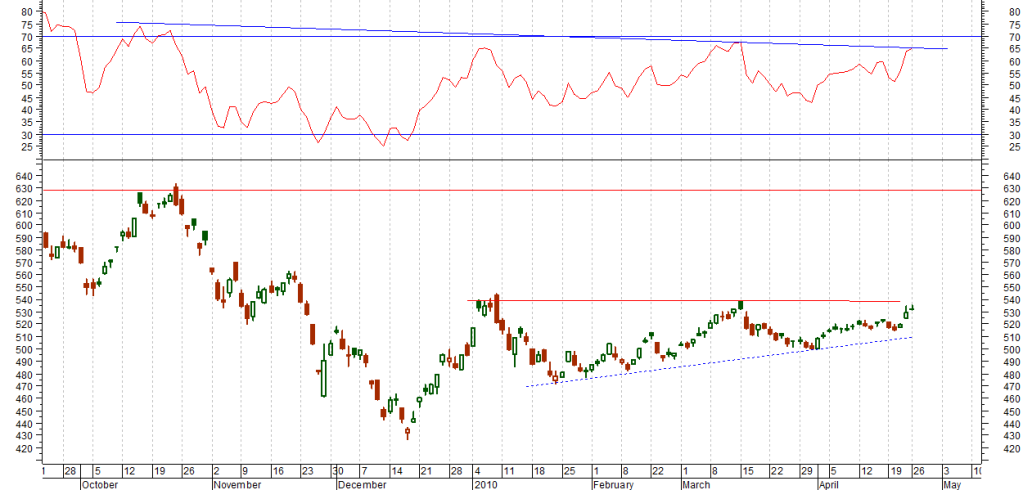This screenshot has width=1023, height=490.
Task: Select the red horizontal line near 540
Action: coord(684,301)
